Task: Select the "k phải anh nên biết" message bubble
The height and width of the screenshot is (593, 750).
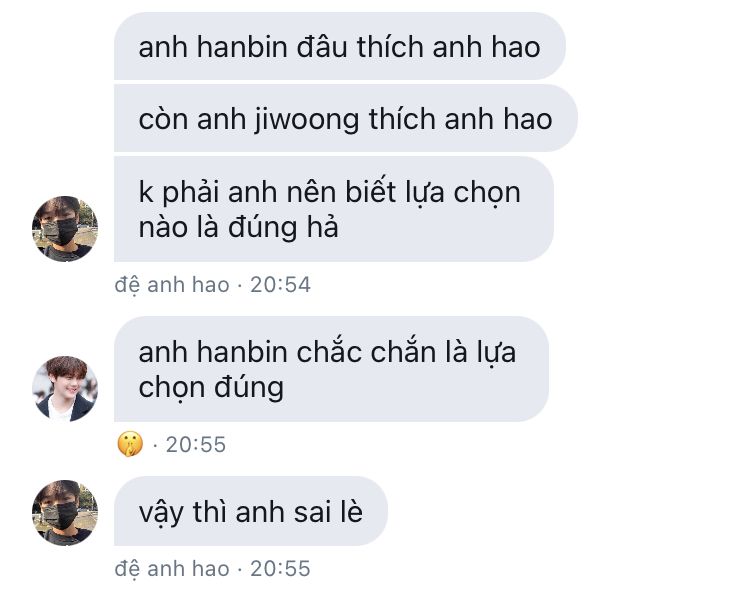Action: pyautogui.click(x=334, y=209)
